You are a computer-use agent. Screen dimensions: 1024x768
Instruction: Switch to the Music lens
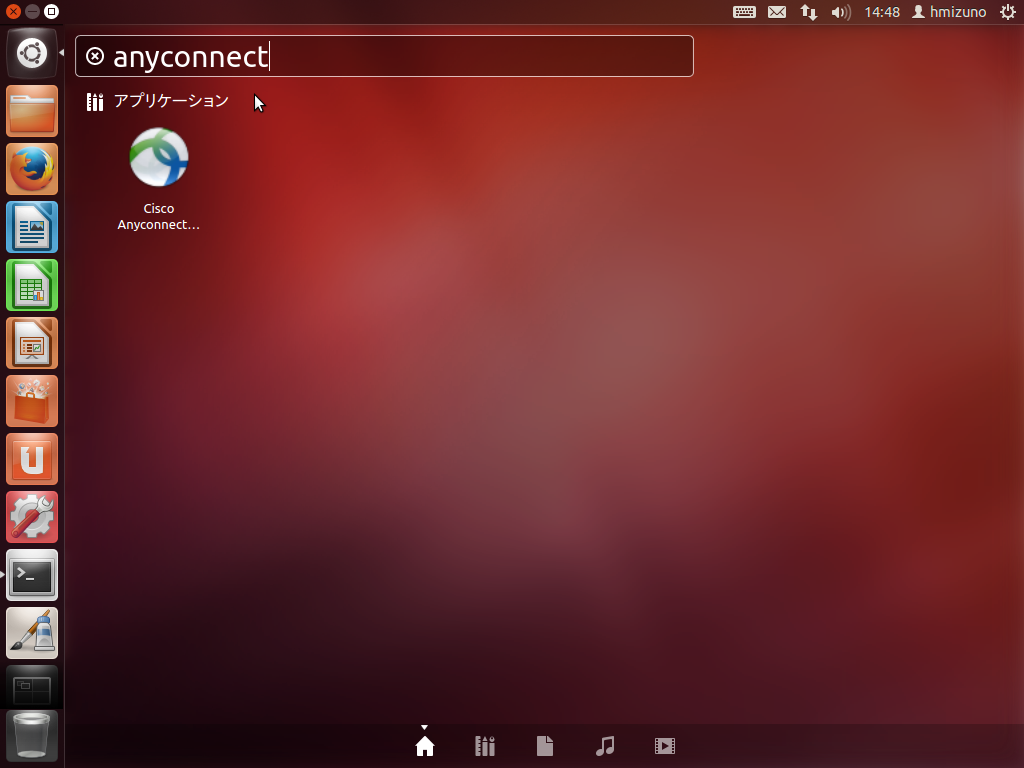coord(605,746)
